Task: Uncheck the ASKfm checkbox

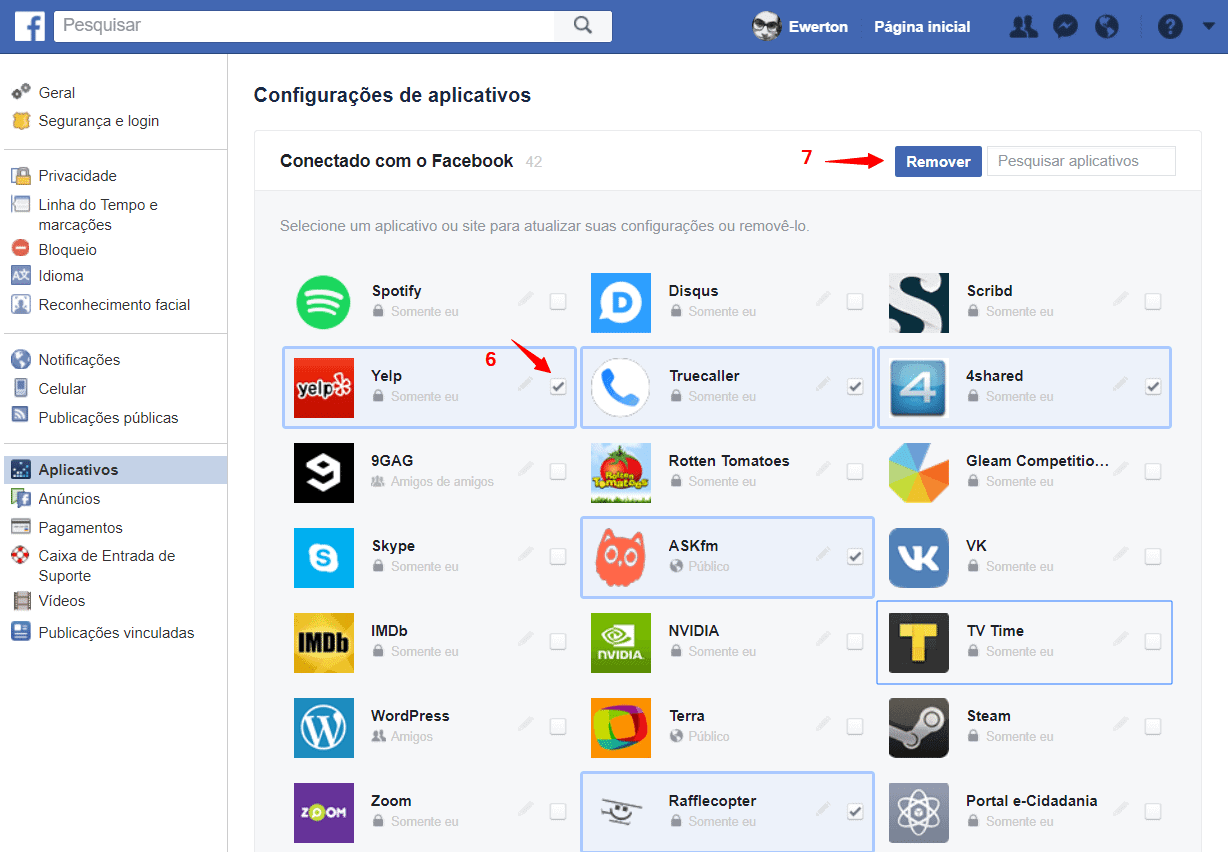Action: pyautogui.click(x=855, y=556)
